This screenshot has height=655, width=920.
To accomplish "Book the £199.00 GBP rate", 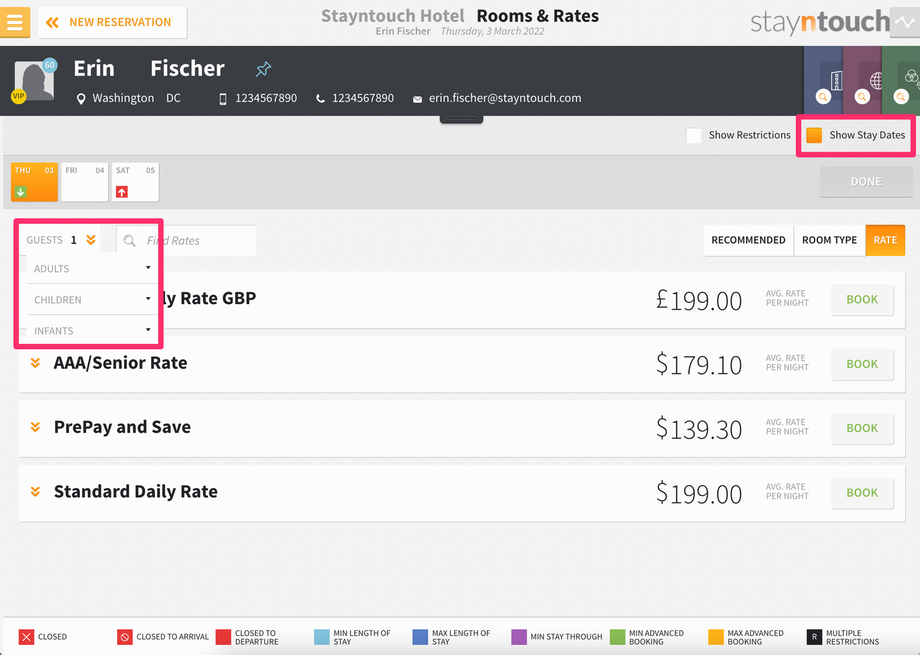I will coord(862,299).
